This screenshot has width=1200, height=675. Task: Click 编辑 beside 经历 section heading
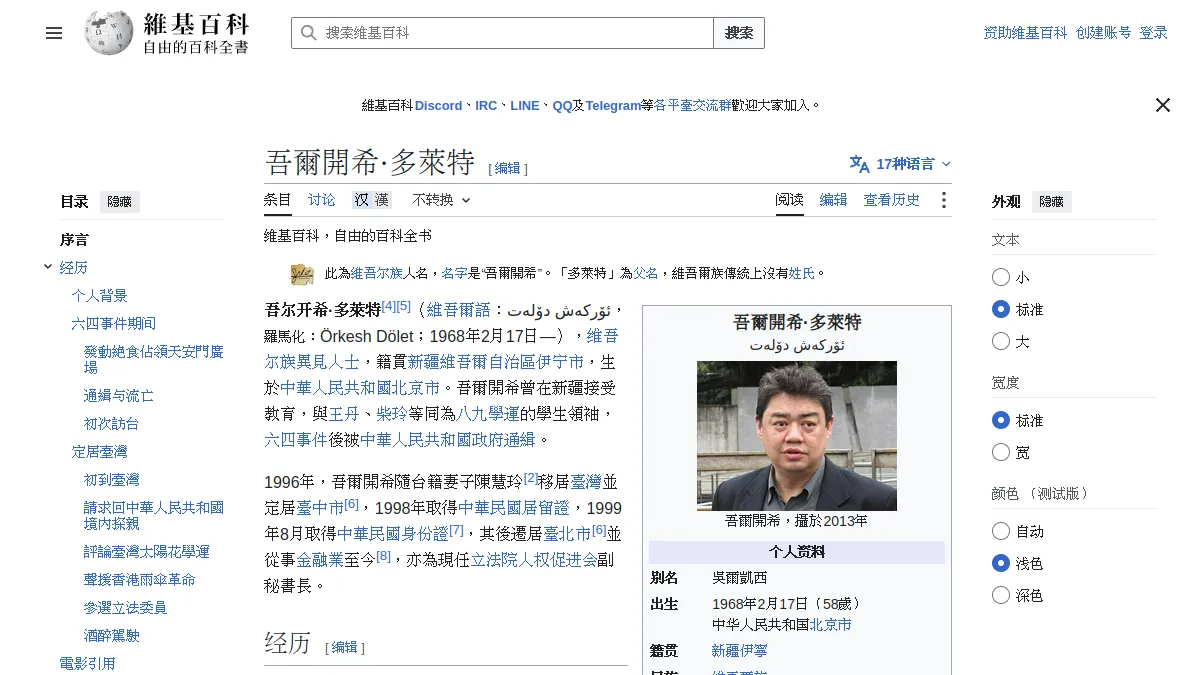345,648
